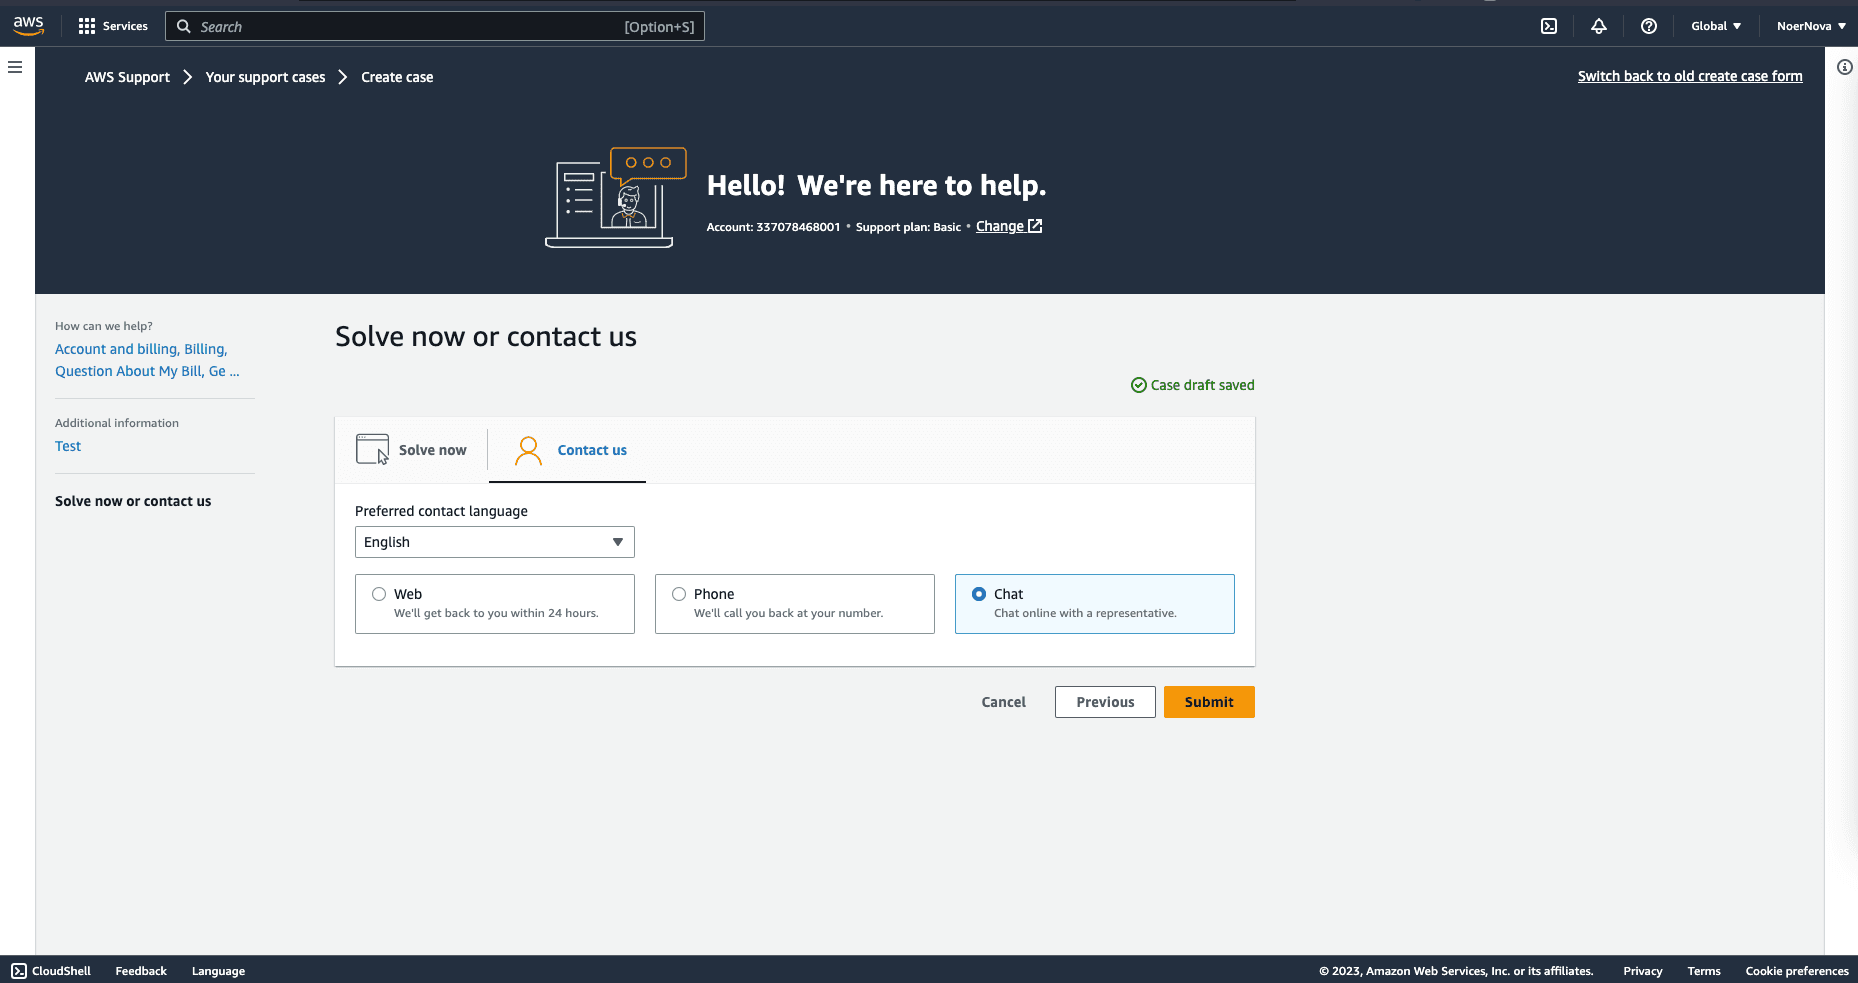The width and height of the screenshot is (1858, 983).
Task: Select the Chat contact option
Action: pyautogui.click(x=979, y=594)
